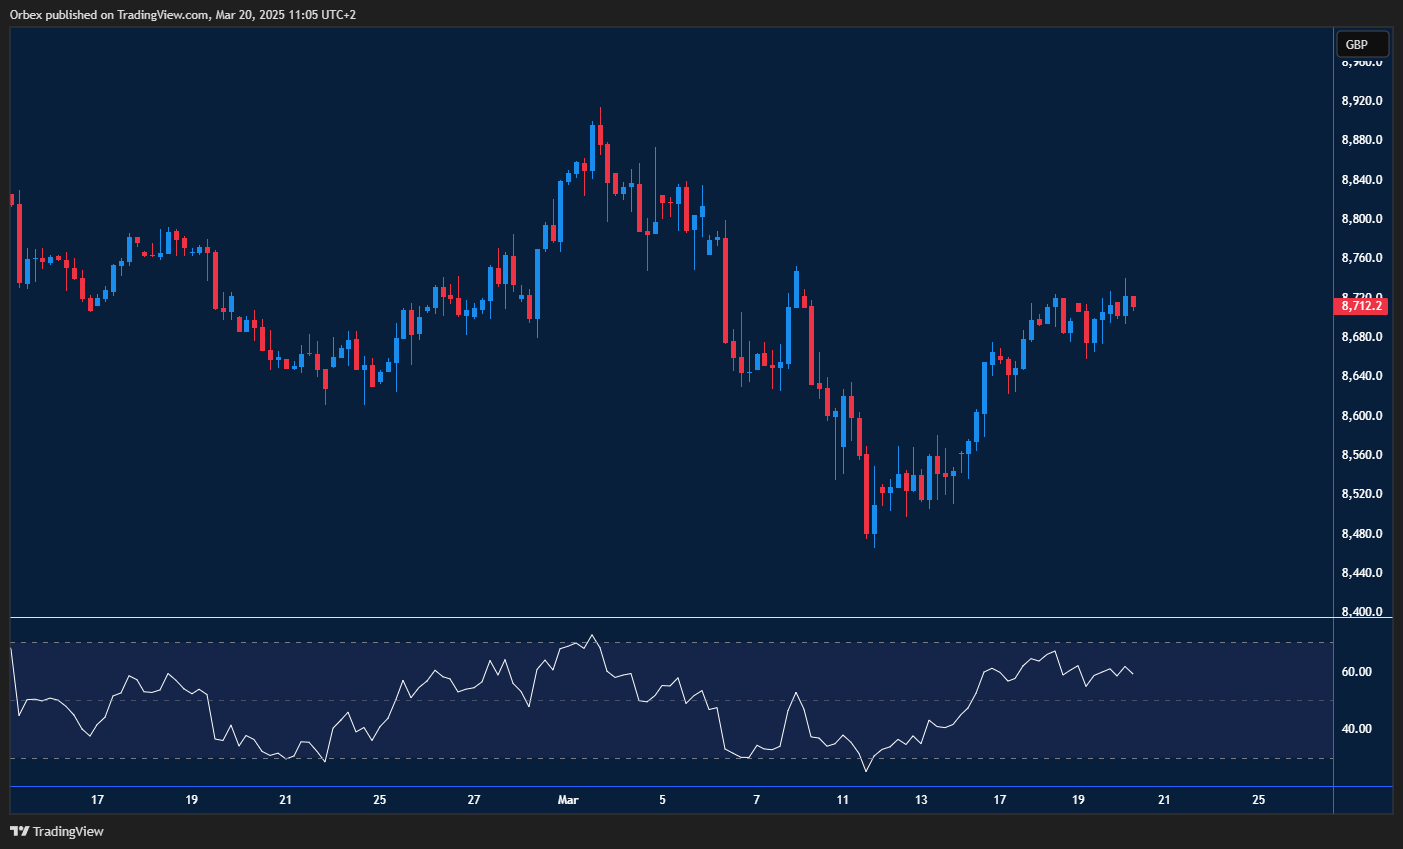The width and height of the screenshot is (1403, 849).
Task: Click the 40.00 RSI scale label
Action: tap(1358, 728)
